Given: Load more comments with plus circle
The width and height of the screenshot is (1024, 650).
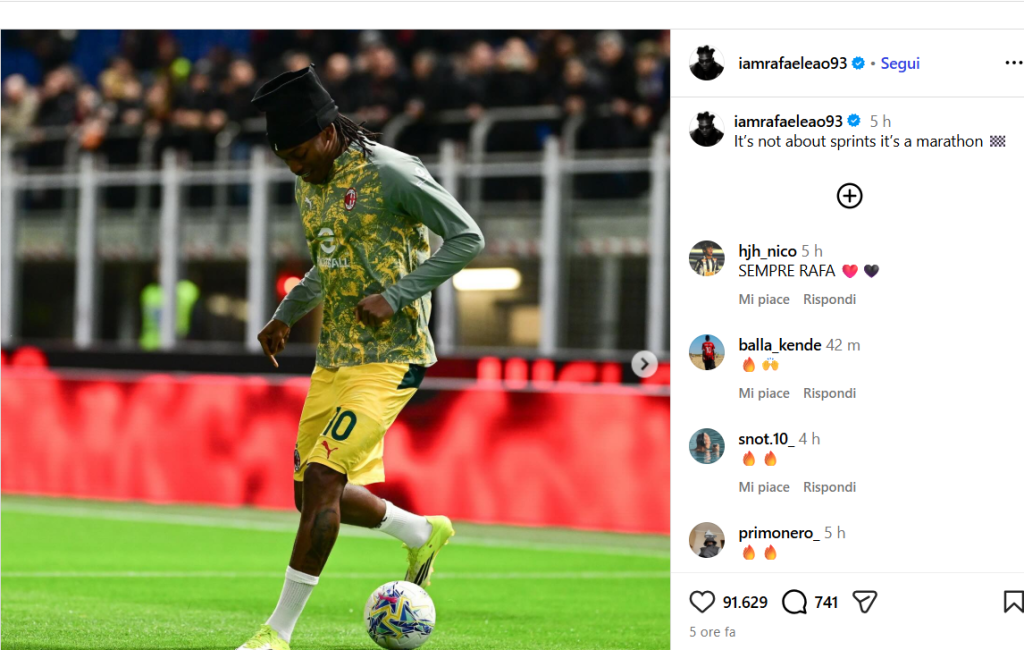Looking at the screenshot, I should tap(849, 196).
